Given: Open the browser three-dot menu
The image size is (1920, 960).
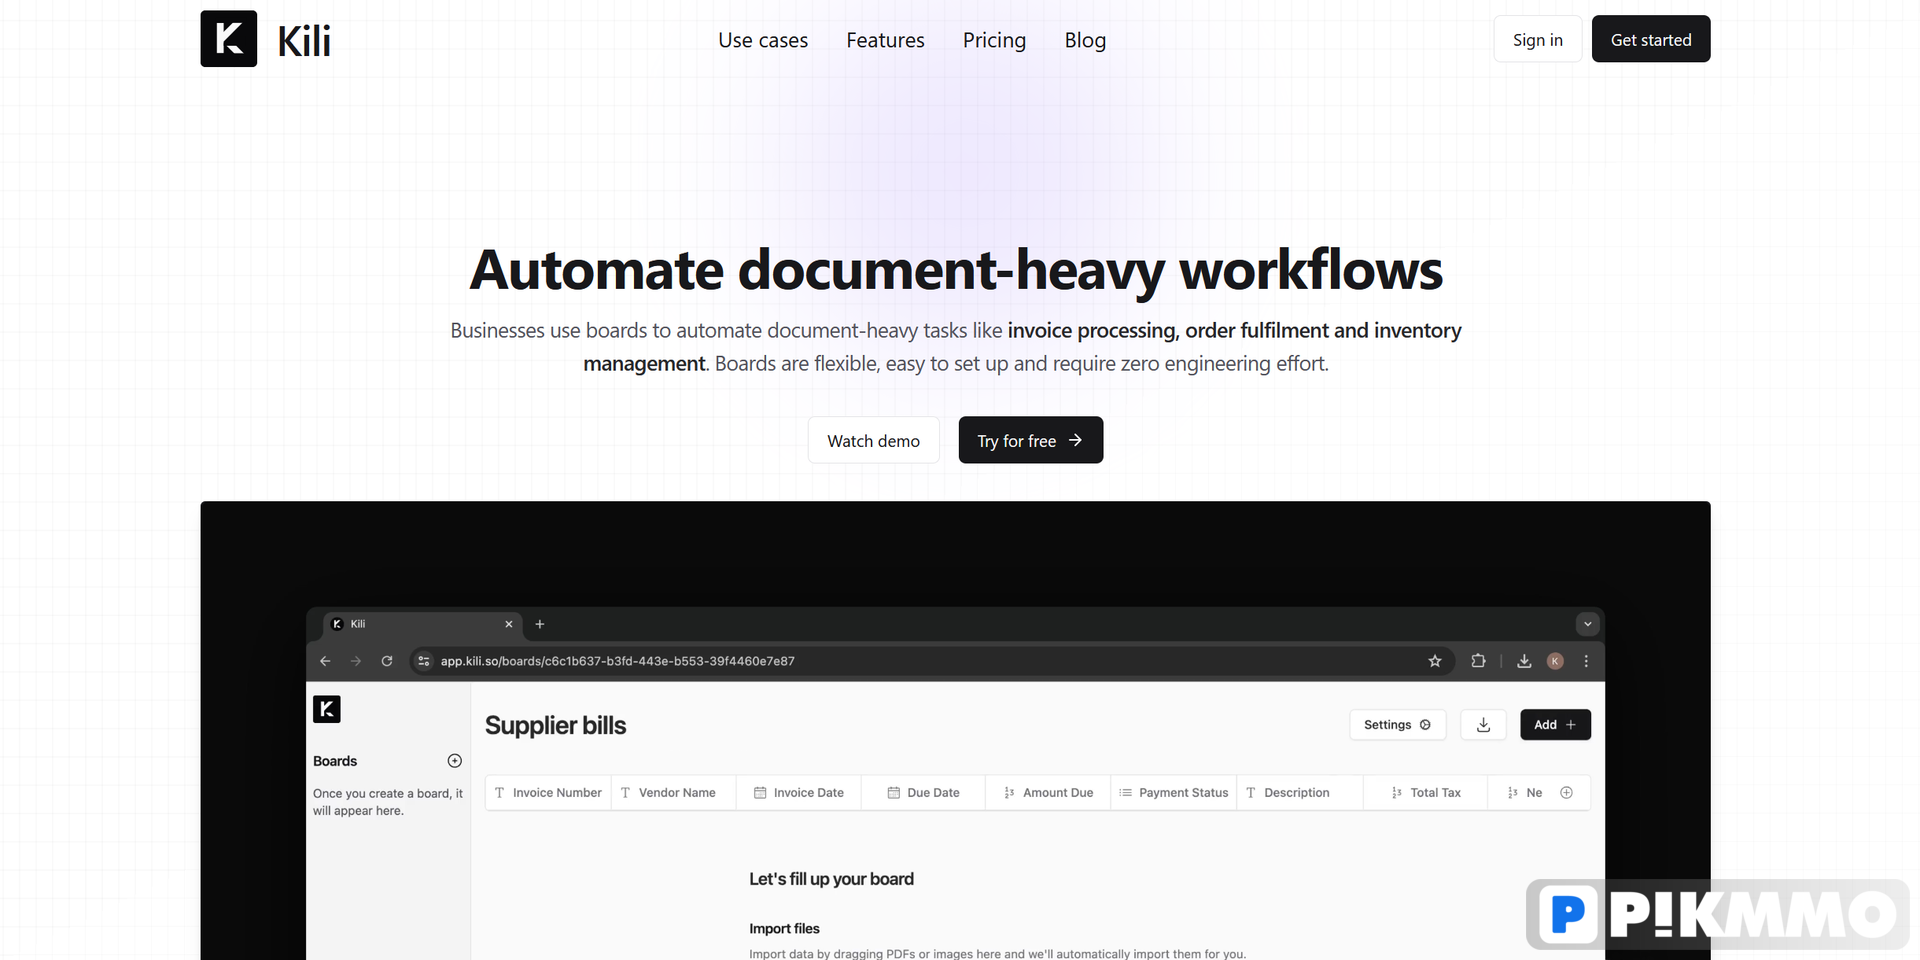Looking at the screenshot, I should tap(1586, 661).
